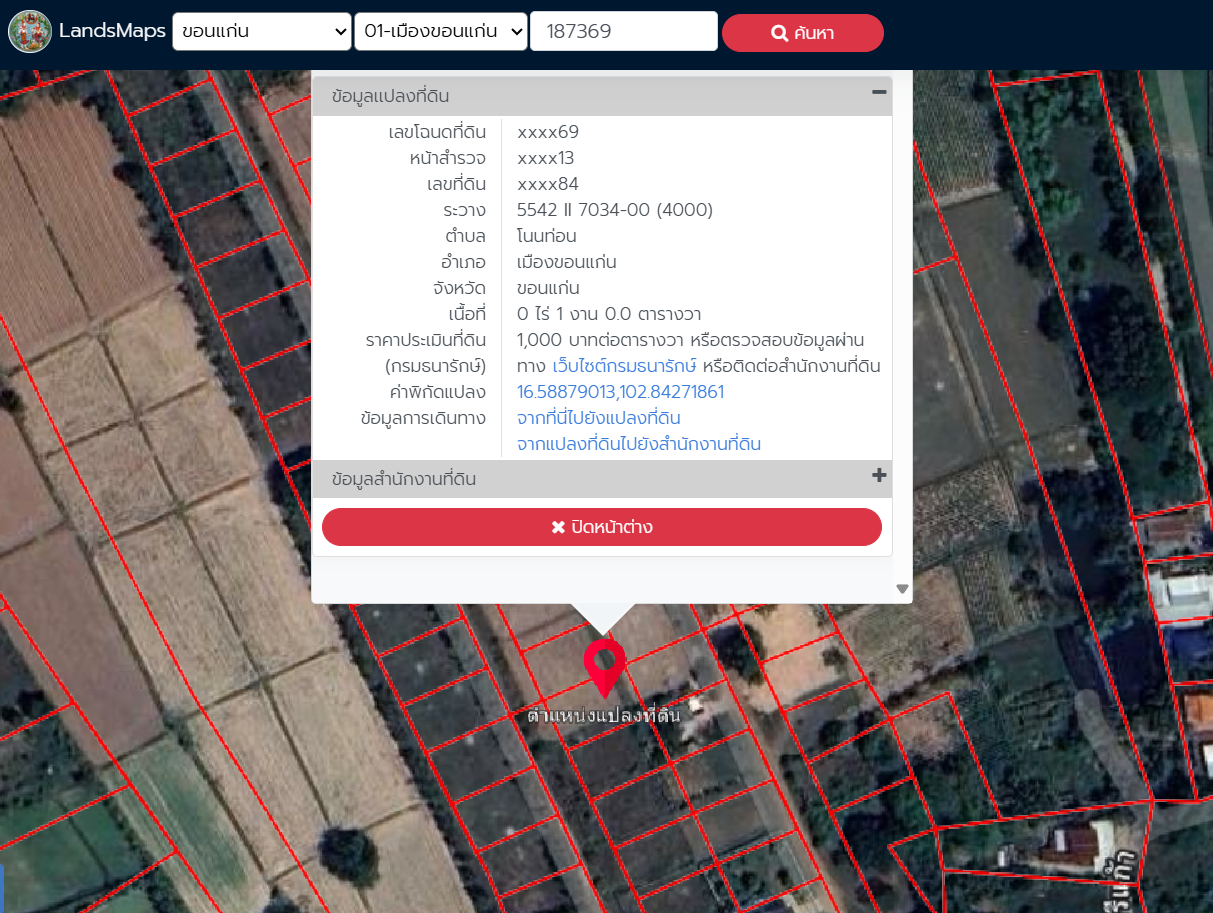Click the popup scroll-down arrow
Viewport: 1213px width, 913px height.
(902, 589)
